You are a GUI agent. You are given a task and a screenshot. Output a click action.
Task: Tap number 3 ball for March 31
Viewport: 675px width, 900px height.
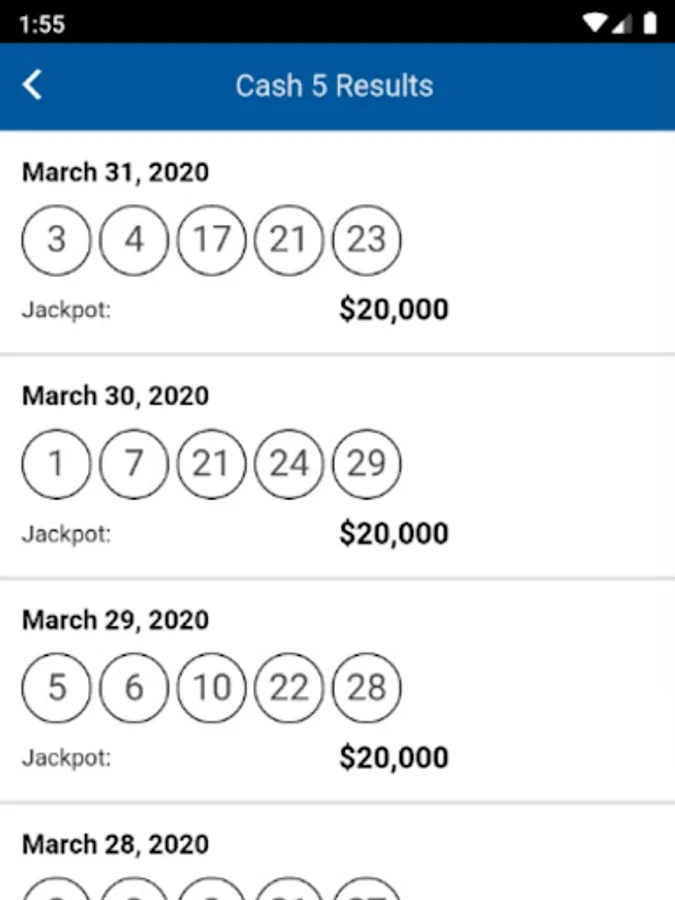pos(56,240)
